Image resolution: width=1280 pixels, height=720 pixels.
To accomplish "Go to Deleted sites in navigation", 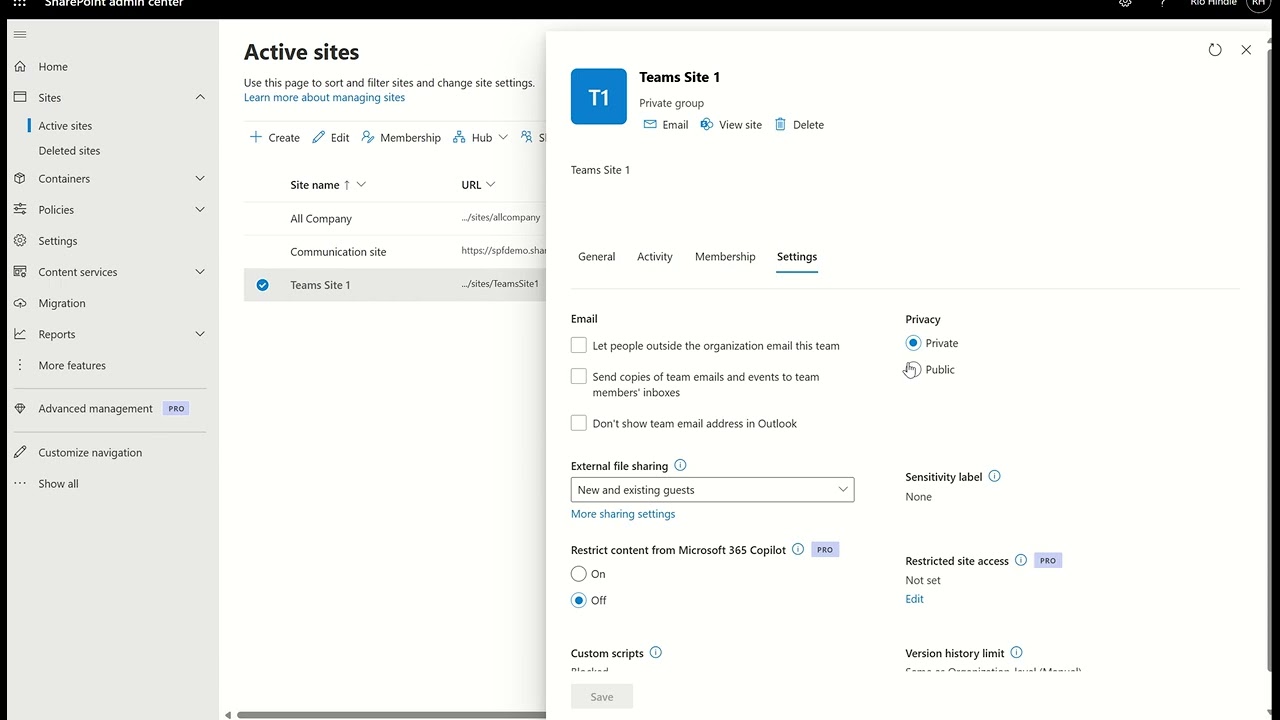I will [69, 151].
